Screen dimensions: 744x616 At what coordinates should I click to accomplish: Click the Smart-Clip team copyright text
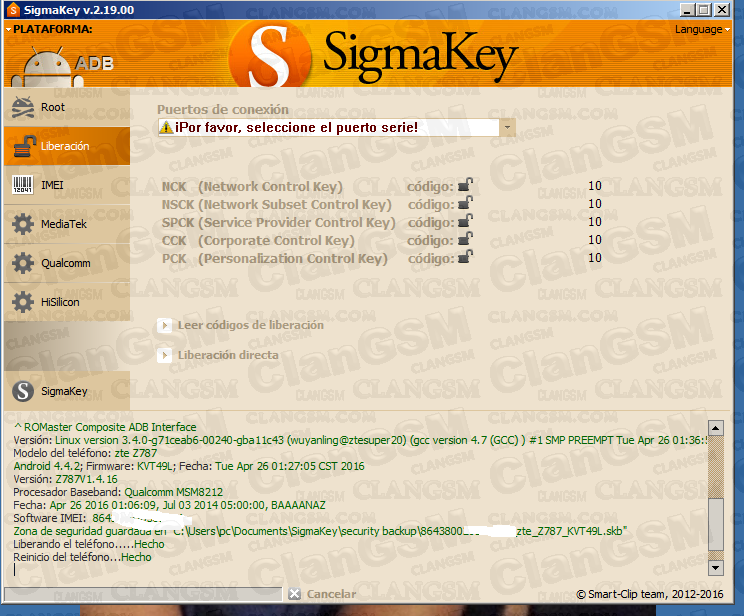pyautogui.click(x=650, y=594)
